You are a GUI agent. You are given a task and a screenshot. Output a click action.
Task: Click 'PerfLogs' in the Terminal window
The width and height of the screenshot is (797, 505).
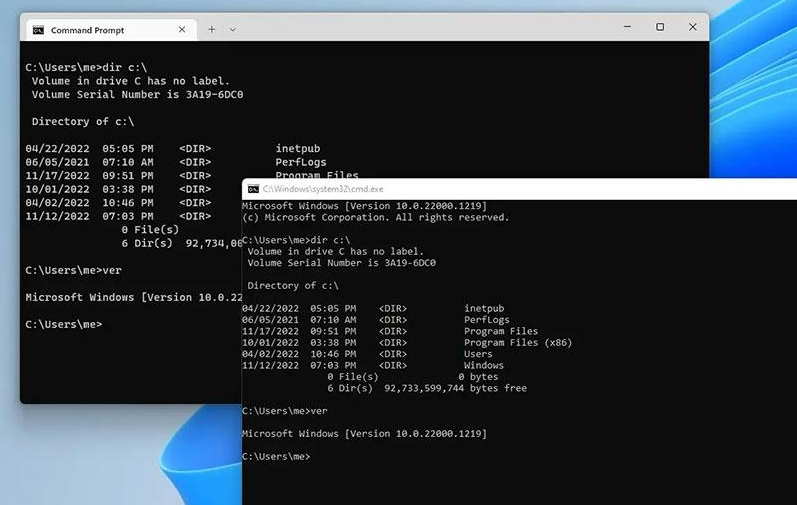(x=301, y=162)
